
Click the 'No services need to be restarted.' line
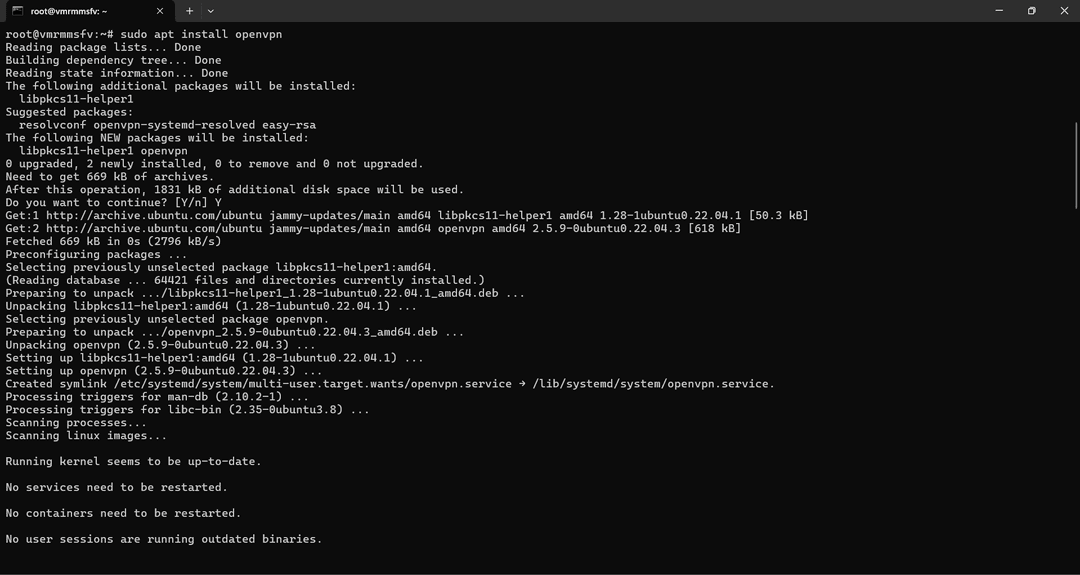point(116,488)
